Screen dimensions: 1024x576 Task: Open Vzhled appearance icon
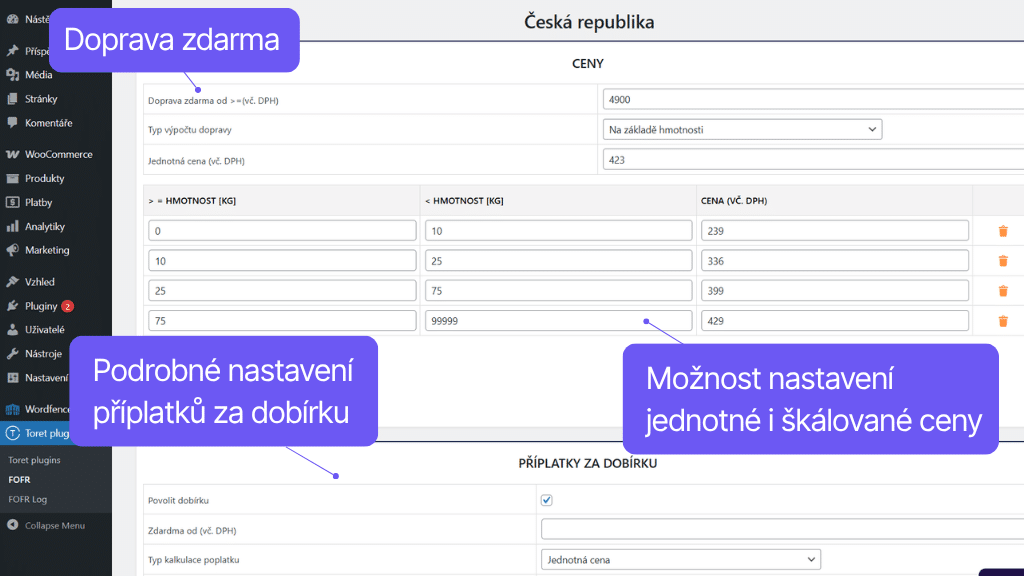[14, 282]
